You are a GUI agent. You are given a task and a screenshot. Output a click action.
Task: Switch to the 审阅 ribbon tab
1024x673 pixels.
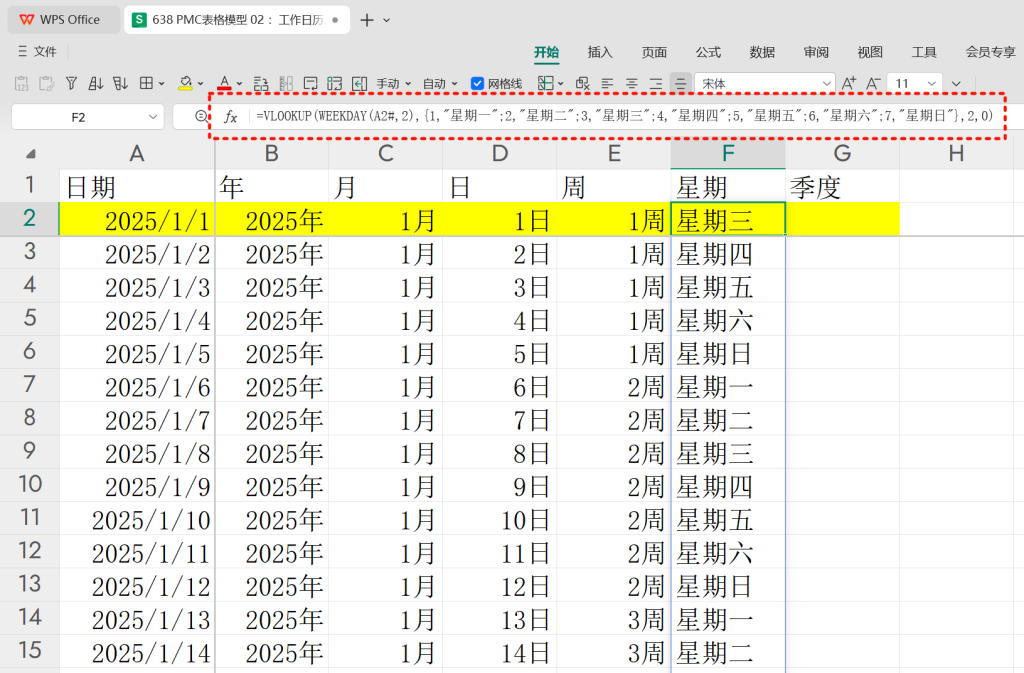pyautogui.click(x=816, y=52)
